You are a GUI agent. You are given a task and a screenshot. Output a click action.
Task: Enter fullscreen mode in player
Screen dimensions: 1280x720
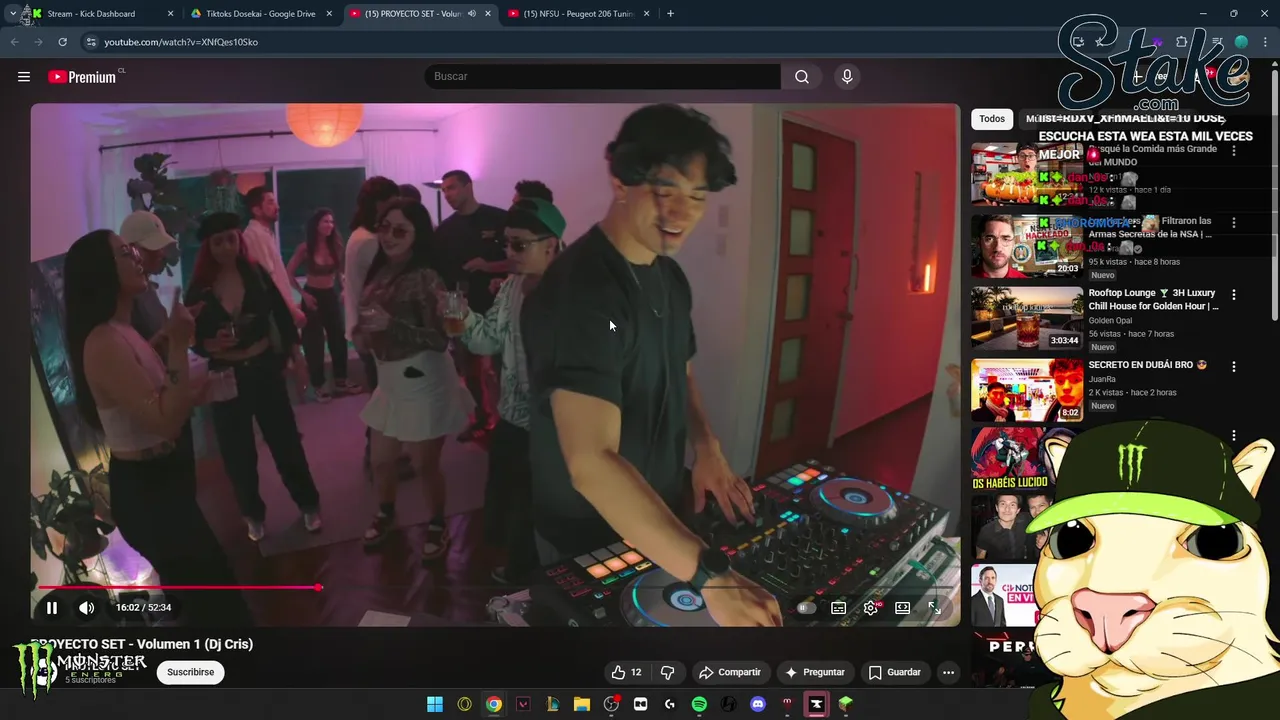pos(934,608)
